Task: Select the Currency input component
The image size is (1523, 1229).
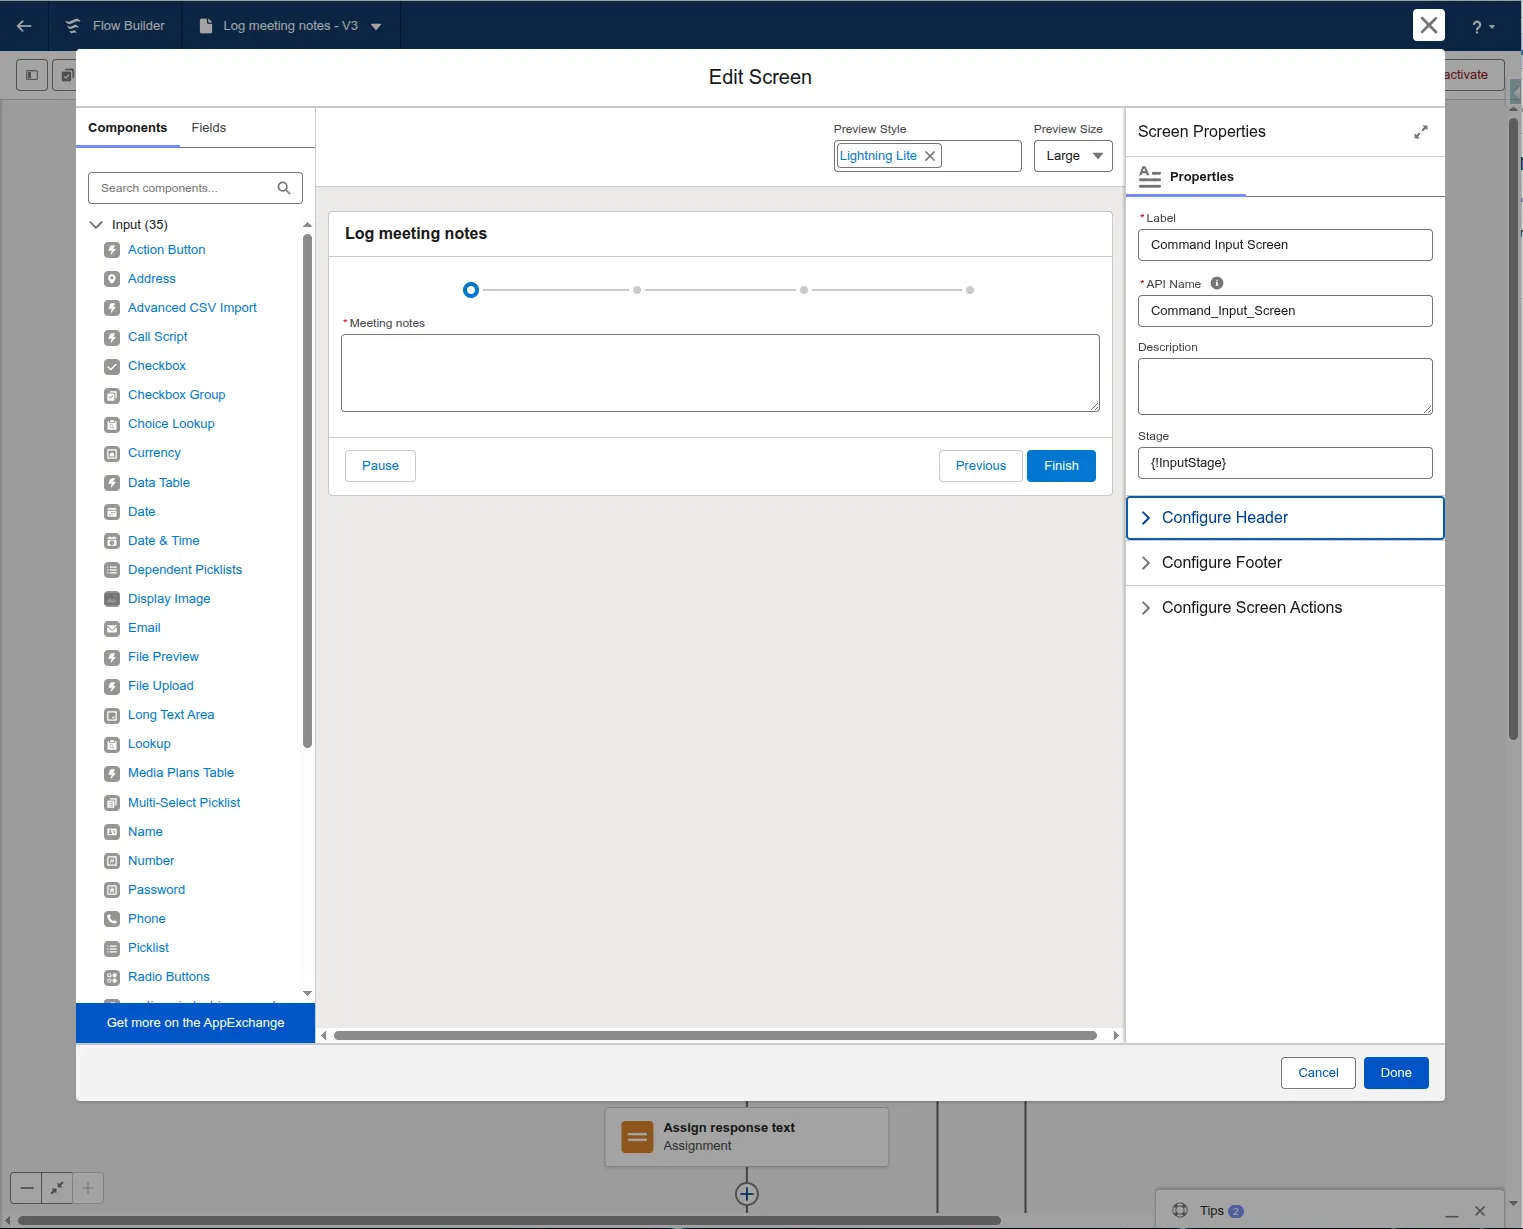Action: click(154, 452)
